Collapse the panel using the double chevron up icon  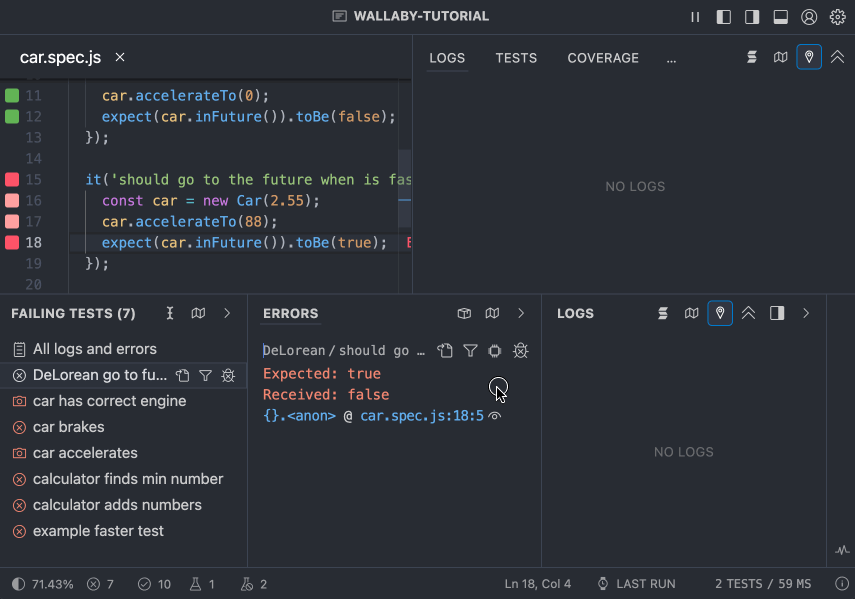(837, 57)
